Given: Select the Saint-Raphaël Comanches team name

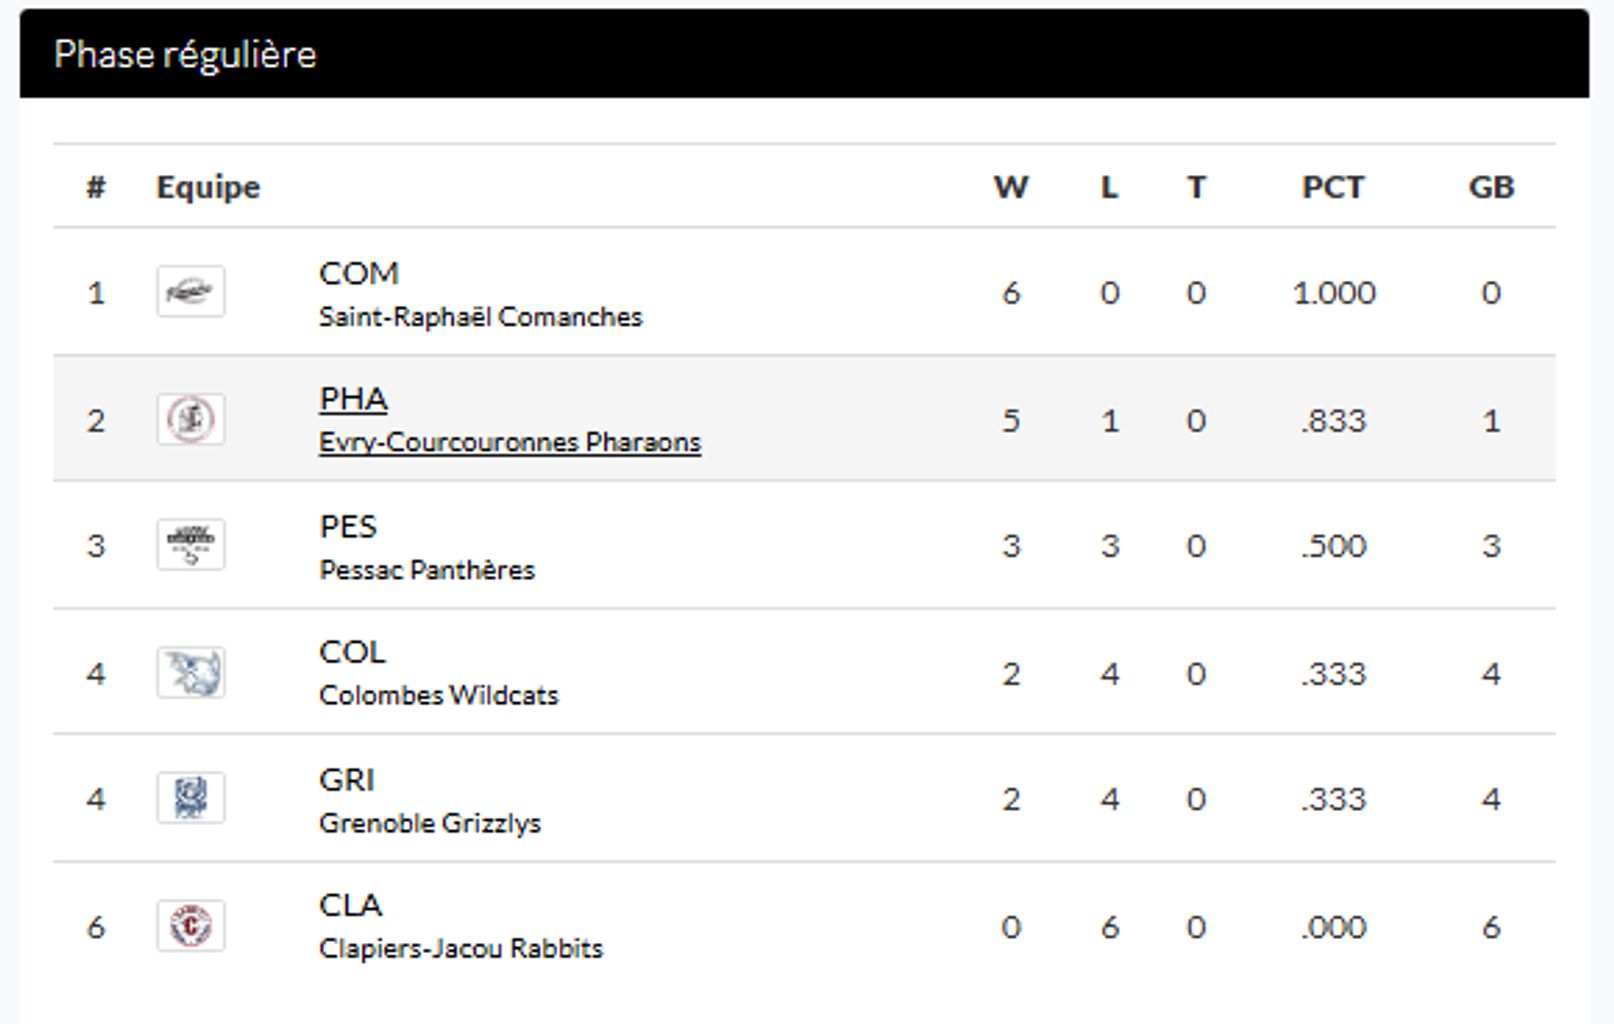Looking at the screenshot, I should [x=480, y=317].
